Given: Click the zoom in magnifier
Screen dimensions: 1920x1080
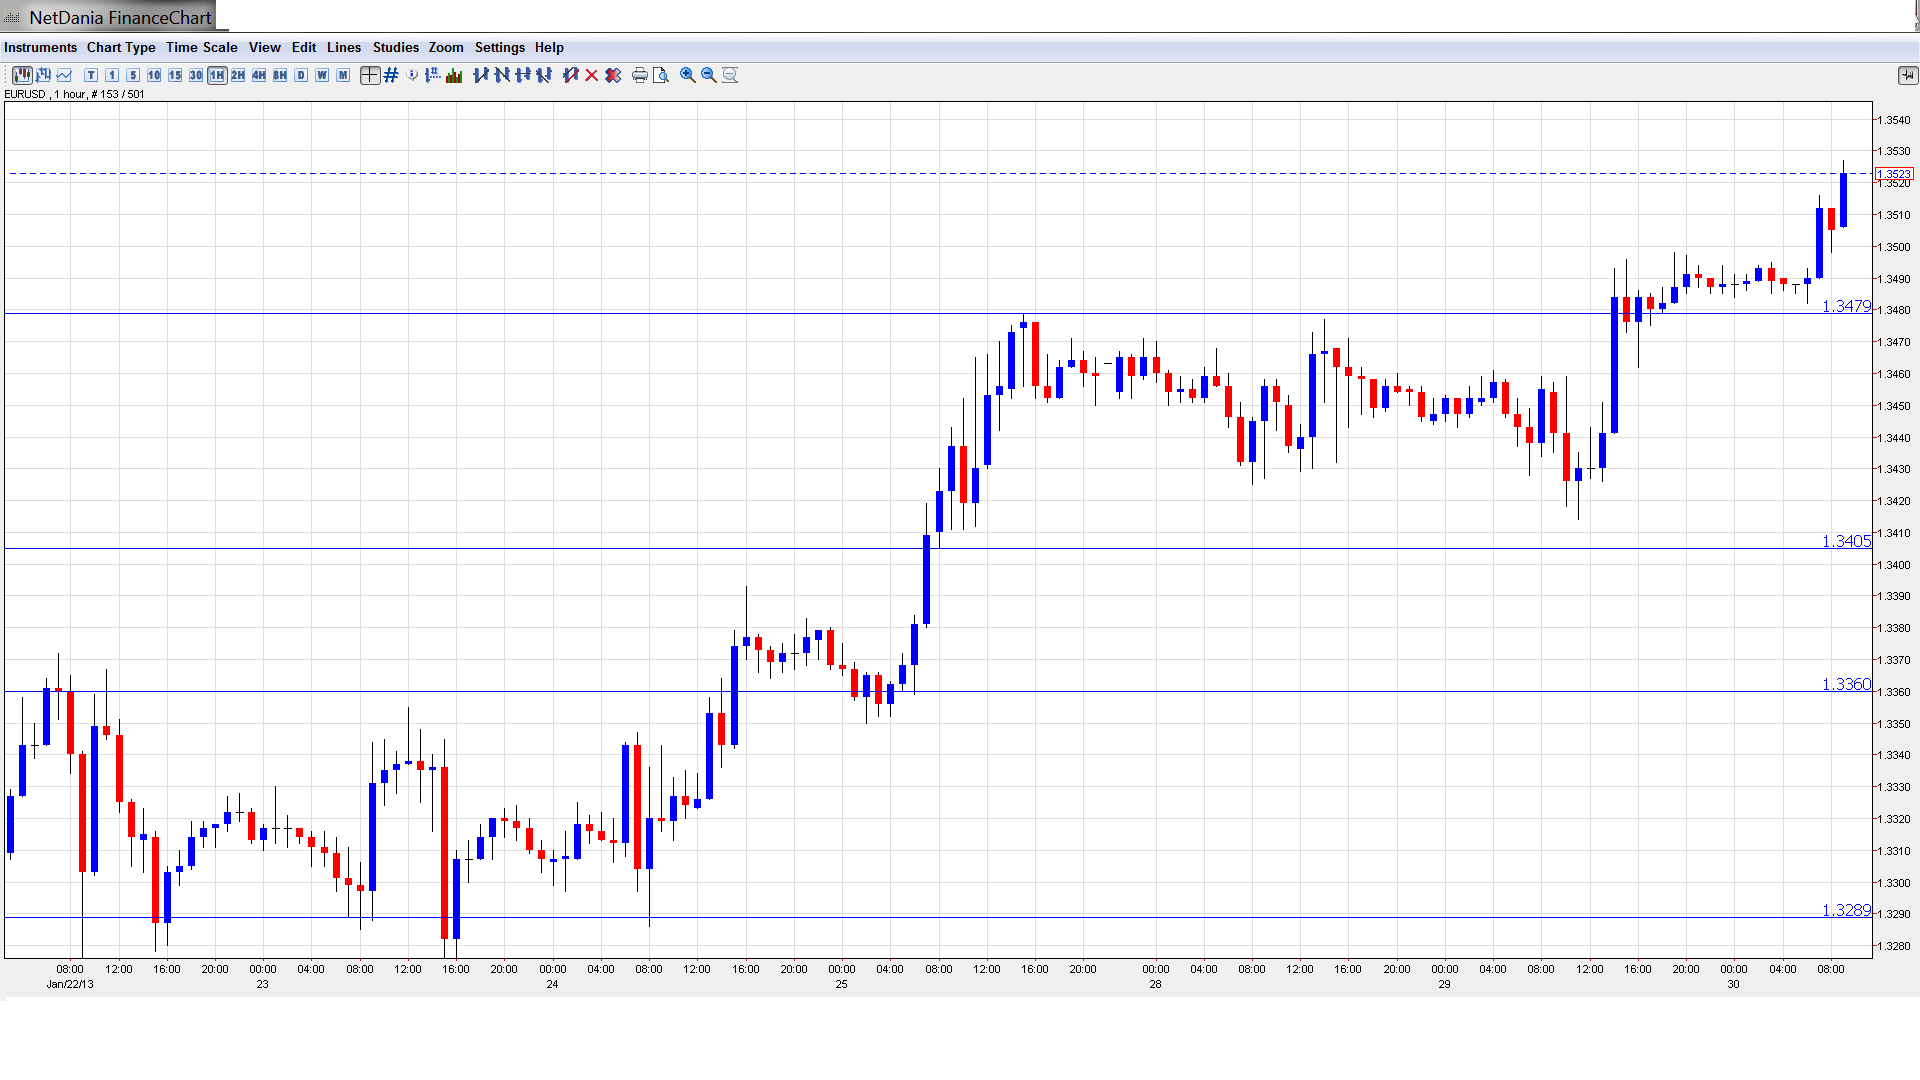Looking at the screenshot, I should pyautogui.click(x=688, y=75).
